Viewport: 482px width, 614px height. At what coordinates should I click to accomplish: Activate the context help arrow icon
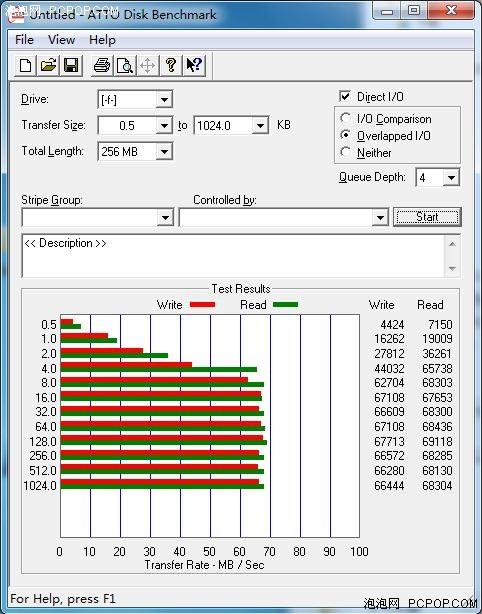tap(194, 65)
